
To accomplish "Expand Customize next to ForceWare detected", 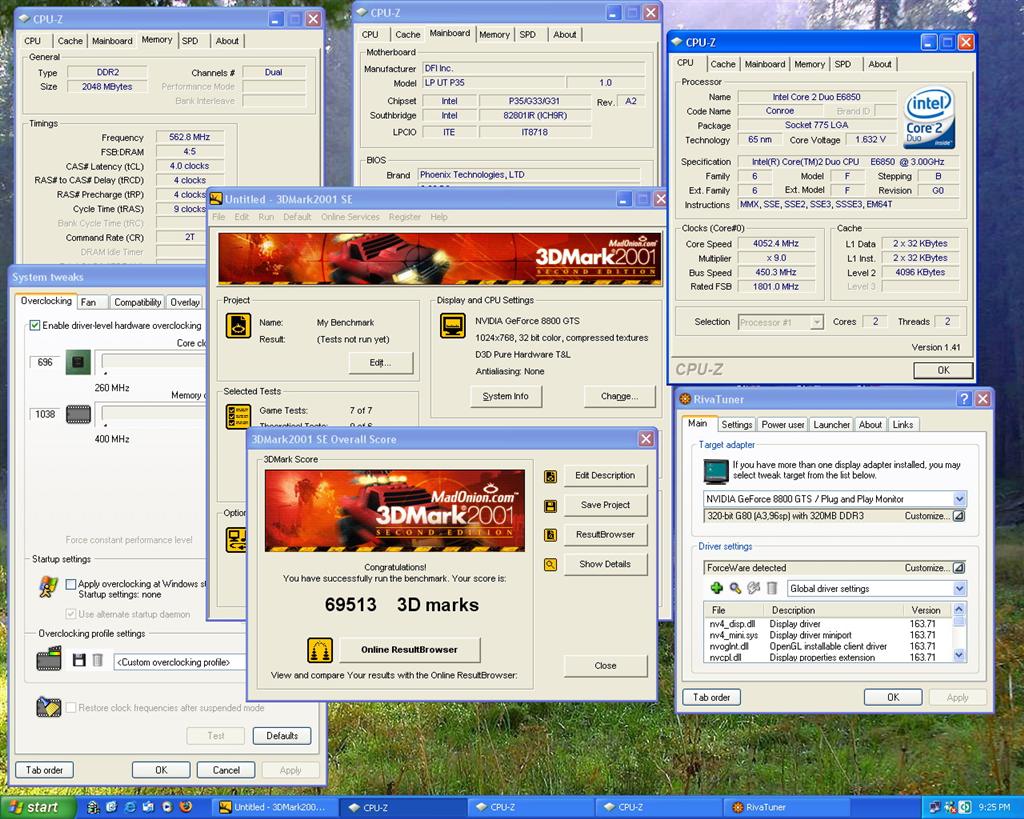I will pos(958,568).
